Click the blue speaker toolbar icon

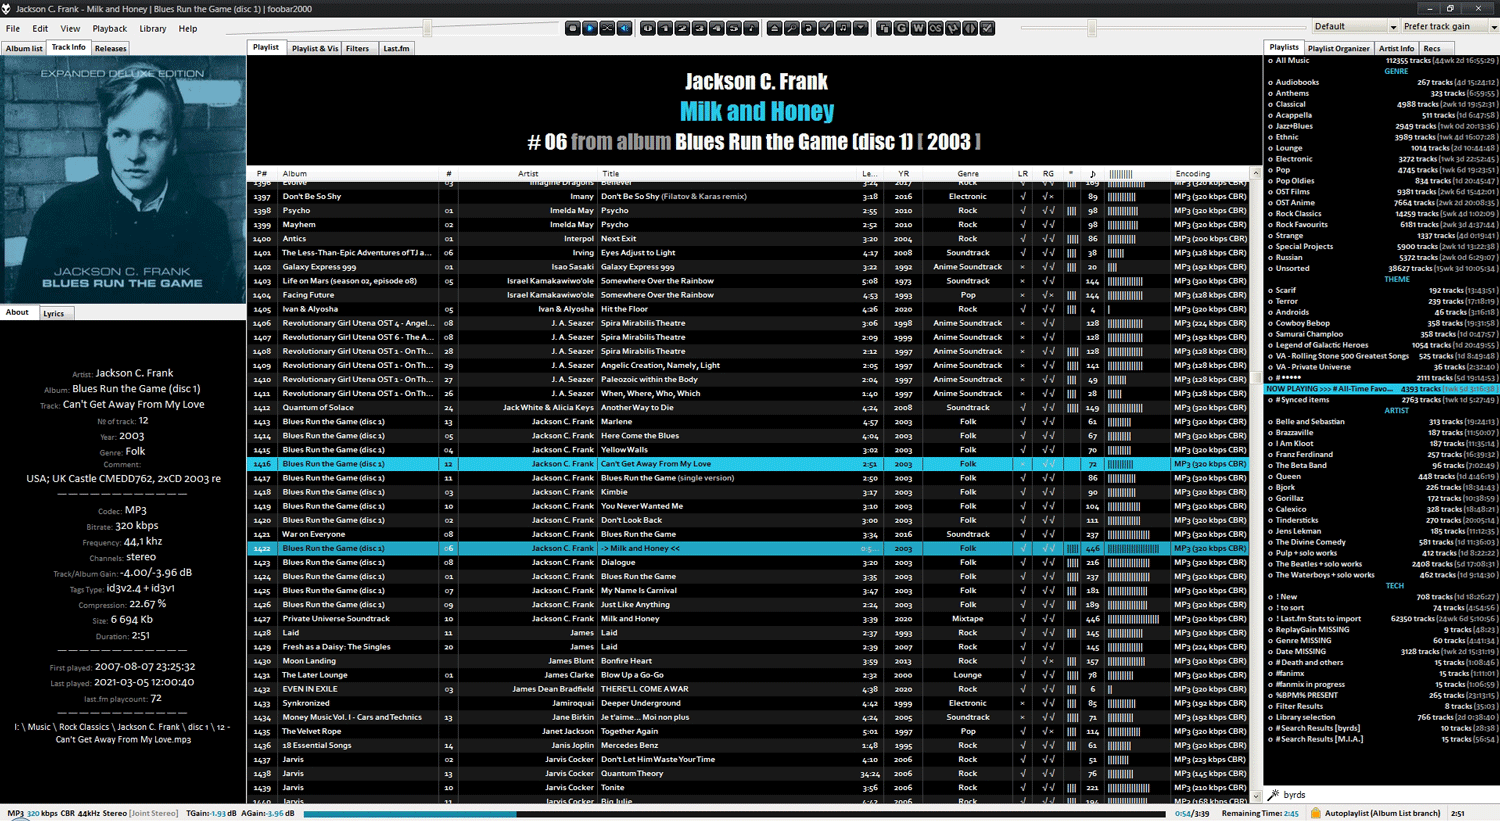click(624, 28)
